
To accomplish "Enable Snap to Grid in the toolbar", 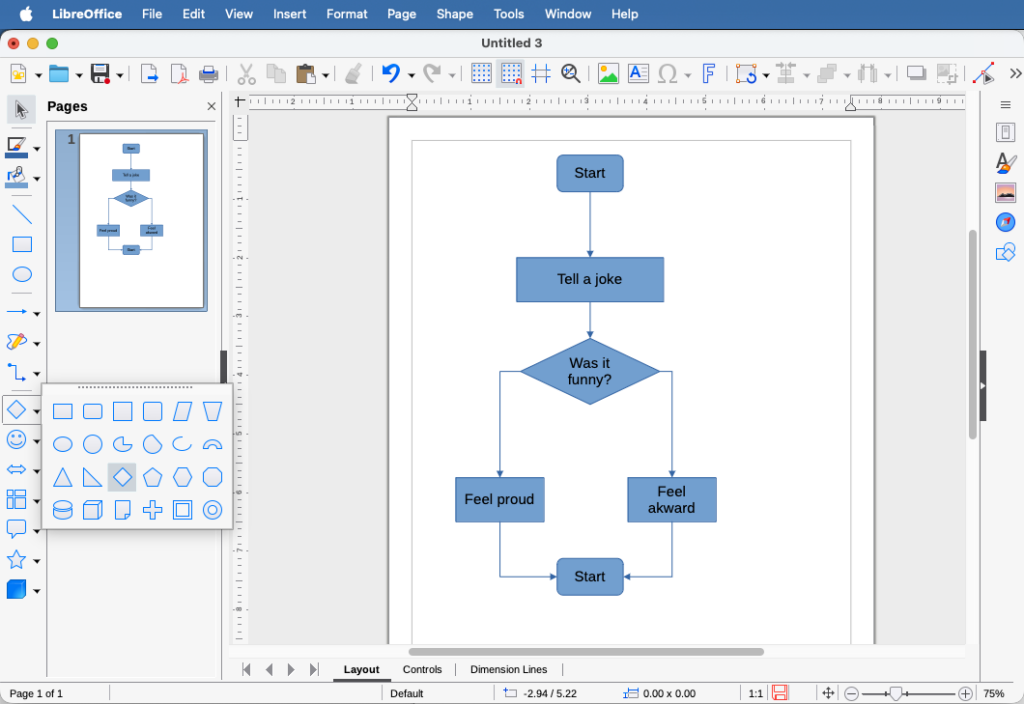I will click(510, 73).
